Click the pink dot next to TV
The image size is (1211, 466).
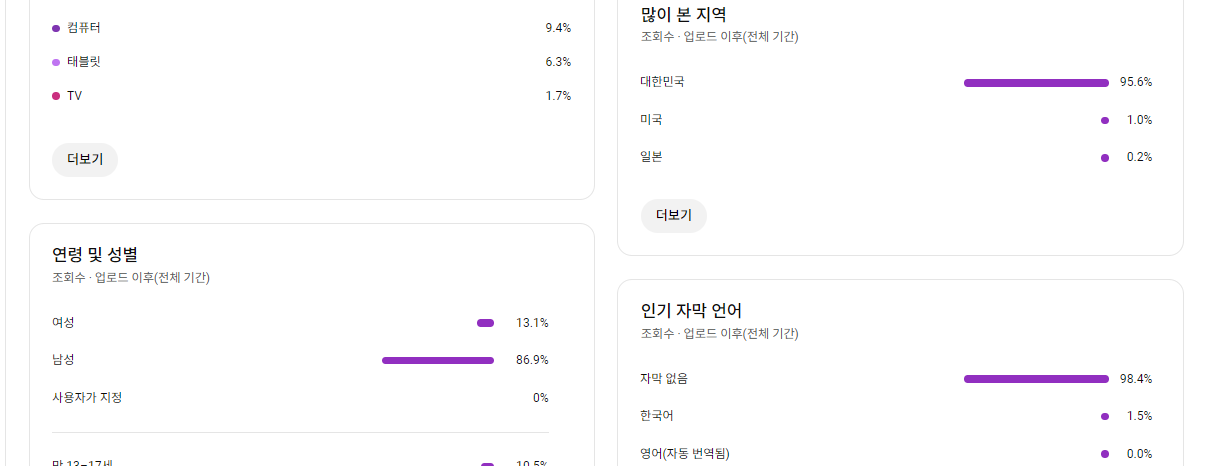[56, 96]
